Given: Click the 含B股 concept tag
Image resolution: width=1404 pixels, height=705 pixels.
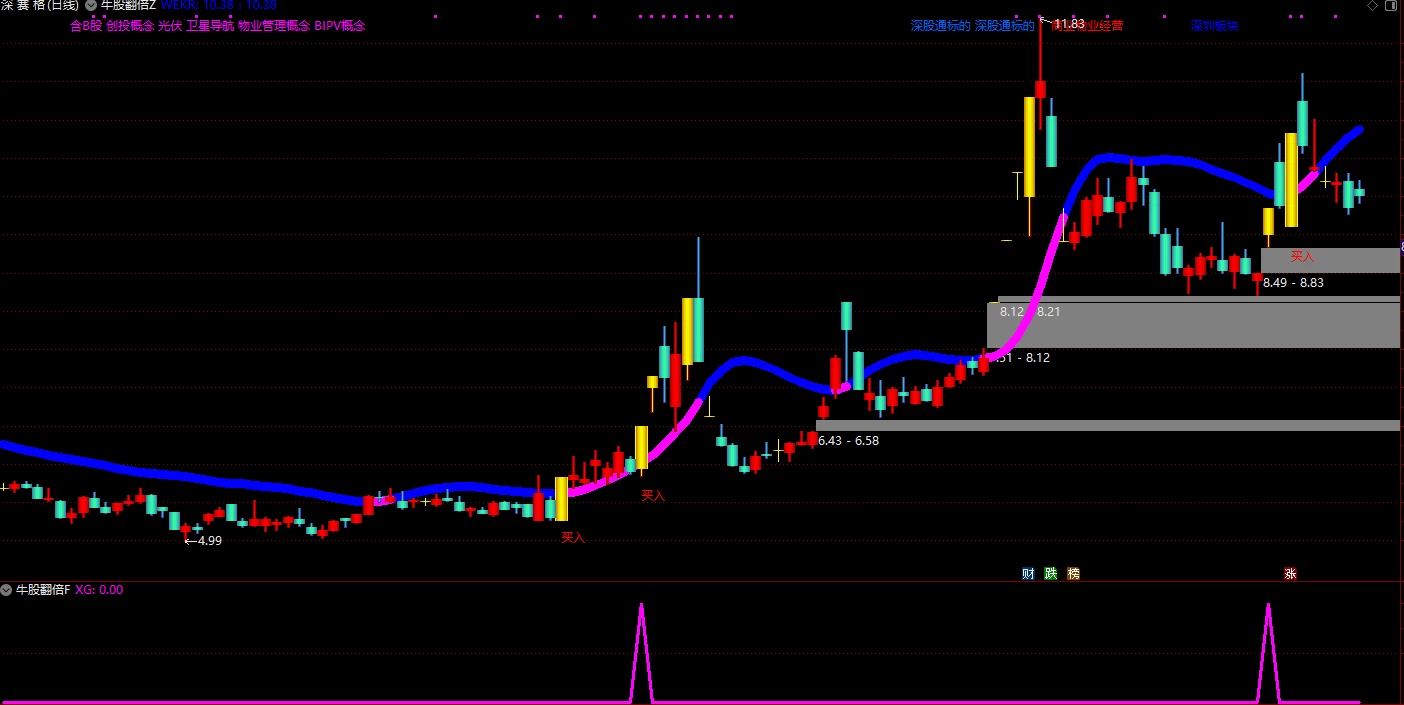Looking at the screenshot, I should point(86,26).
